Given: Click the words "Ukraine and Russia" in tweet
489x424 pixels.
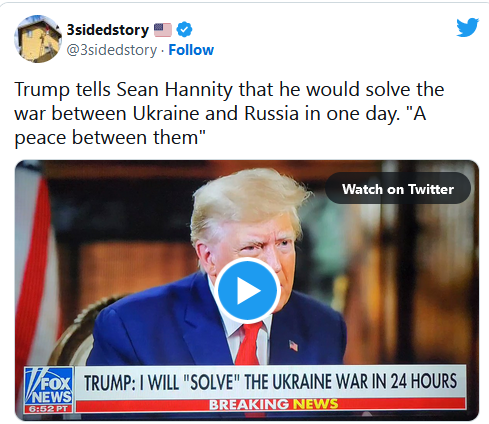Looking at the screenshot, I should (x=216, y=113).
